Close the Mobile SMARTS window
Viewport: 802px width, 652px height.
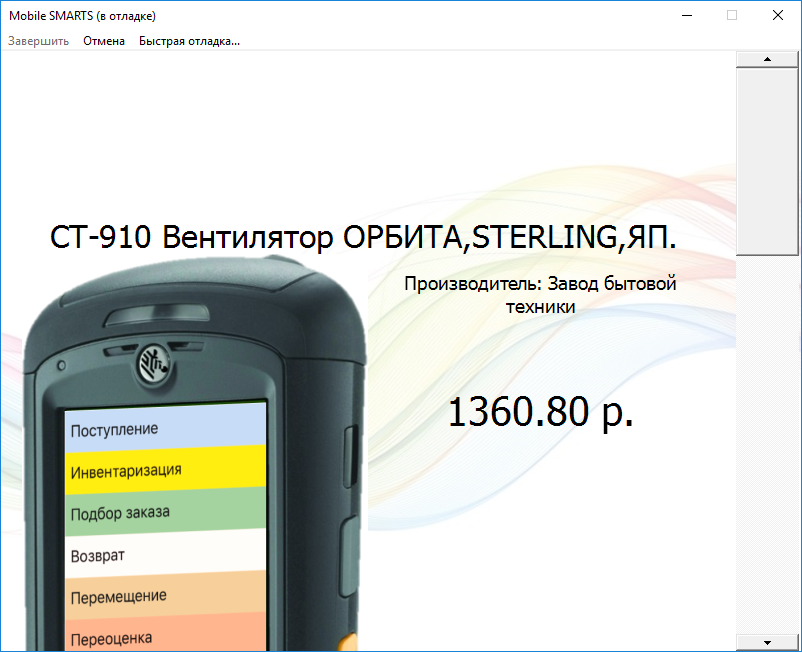(x=777, y=15)
